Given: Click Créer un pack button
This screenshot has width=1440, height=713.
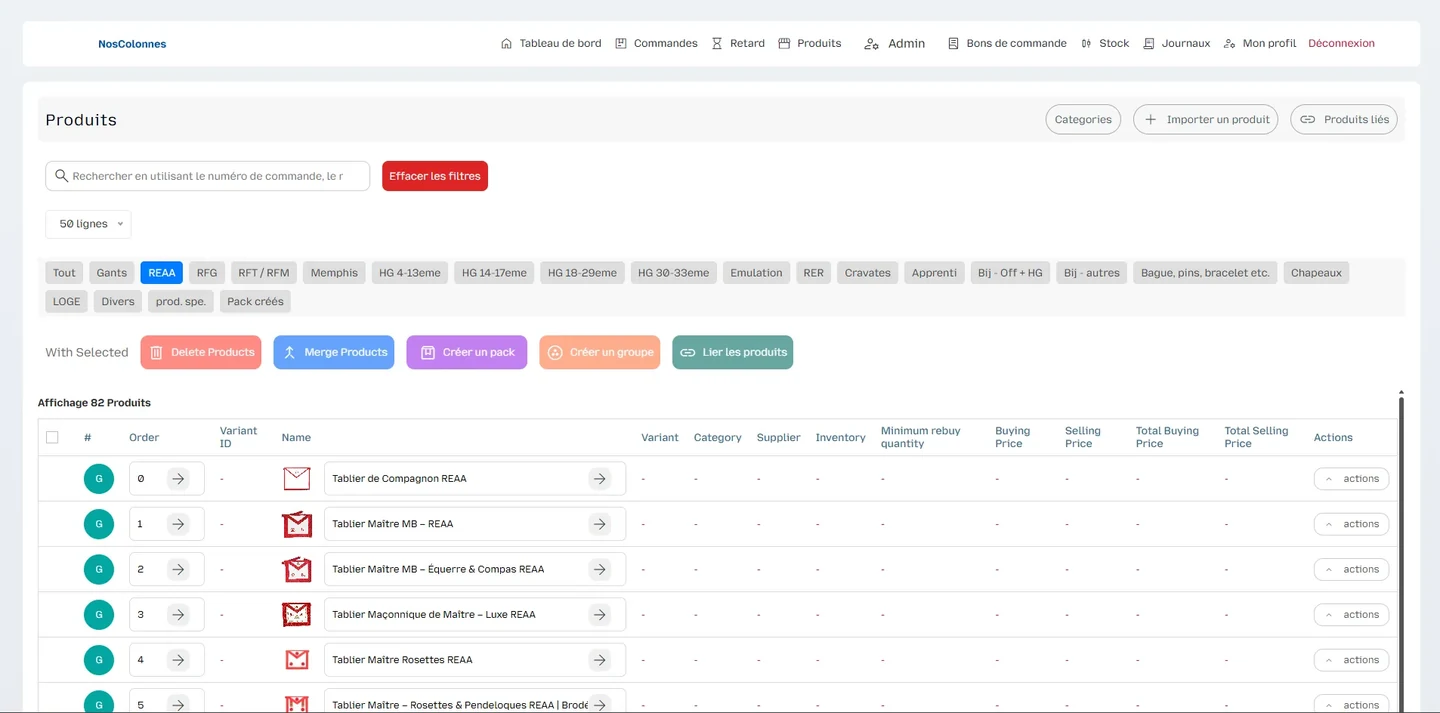Looking at the screenshot, I should click(x=467, y=352).
